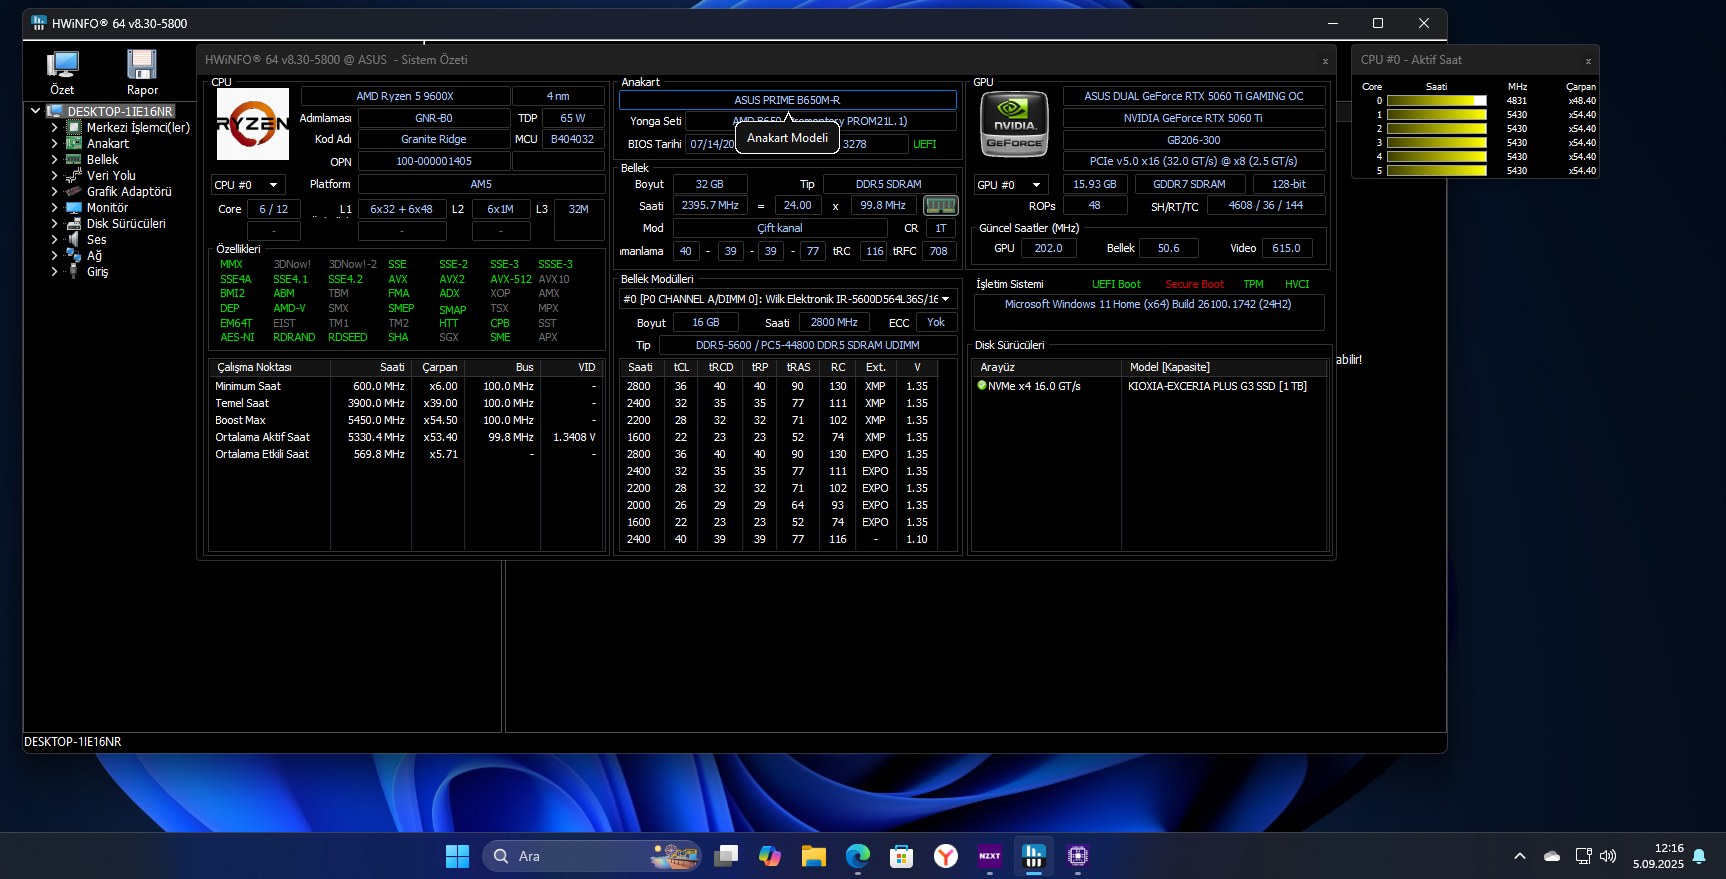Click the Ağ network tree icon
The height and width of the screenshot is (879, 1726).
pyautogui.click(x=74, y=256)
